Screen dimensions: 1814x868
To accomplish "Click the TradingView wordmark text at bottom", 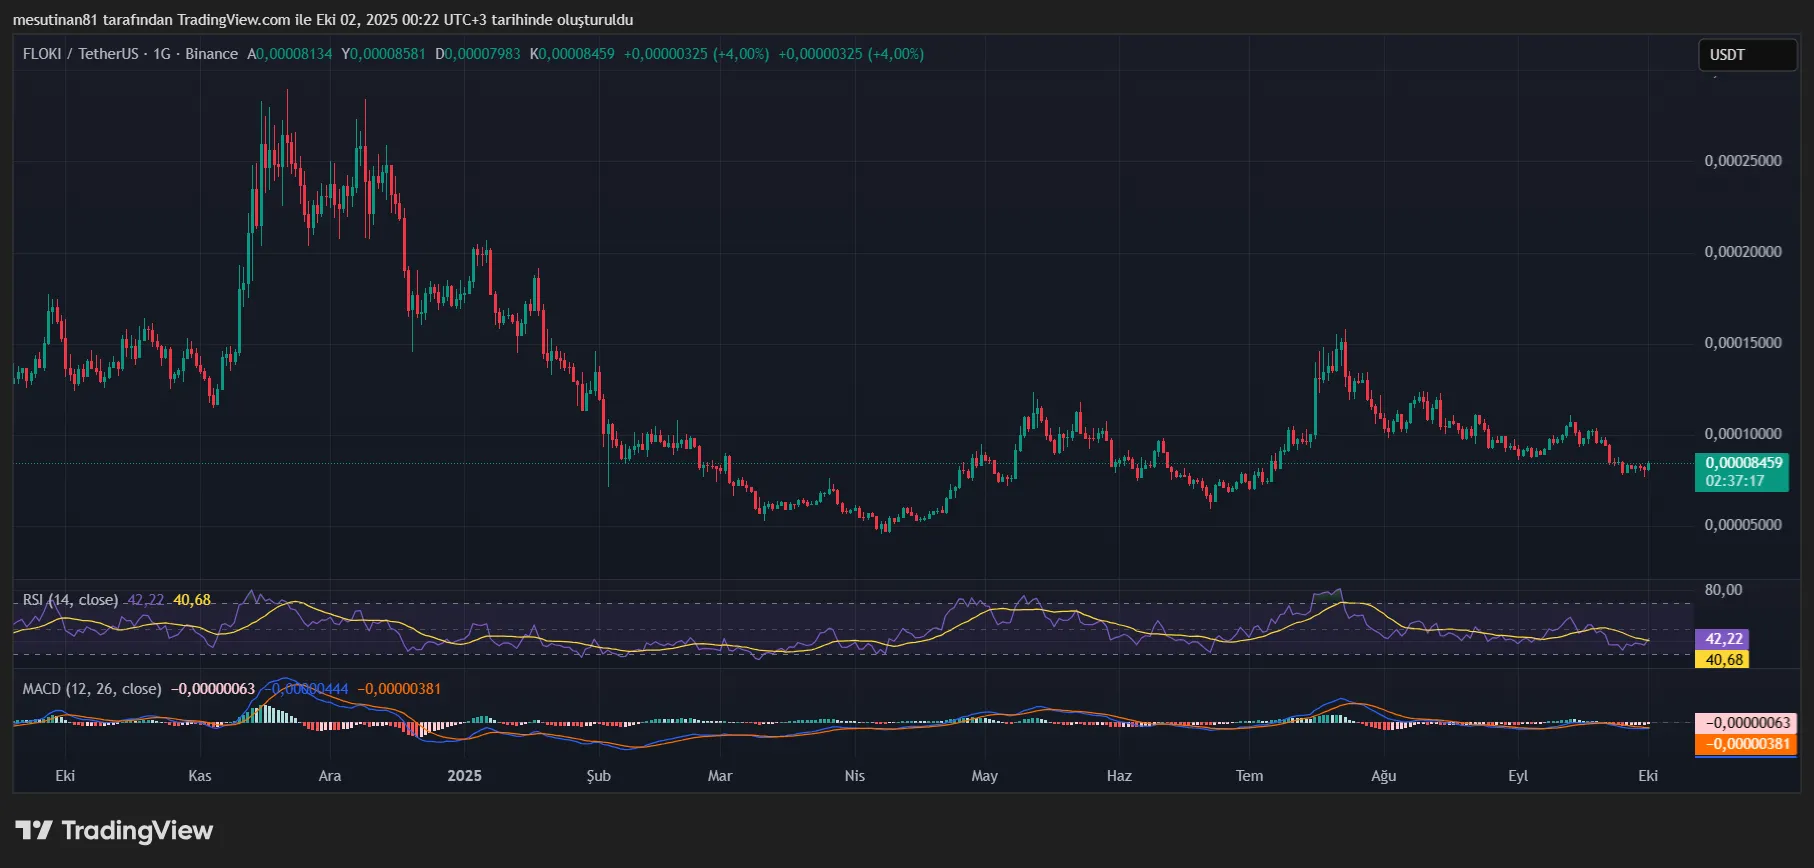I will tap(137, 830).
